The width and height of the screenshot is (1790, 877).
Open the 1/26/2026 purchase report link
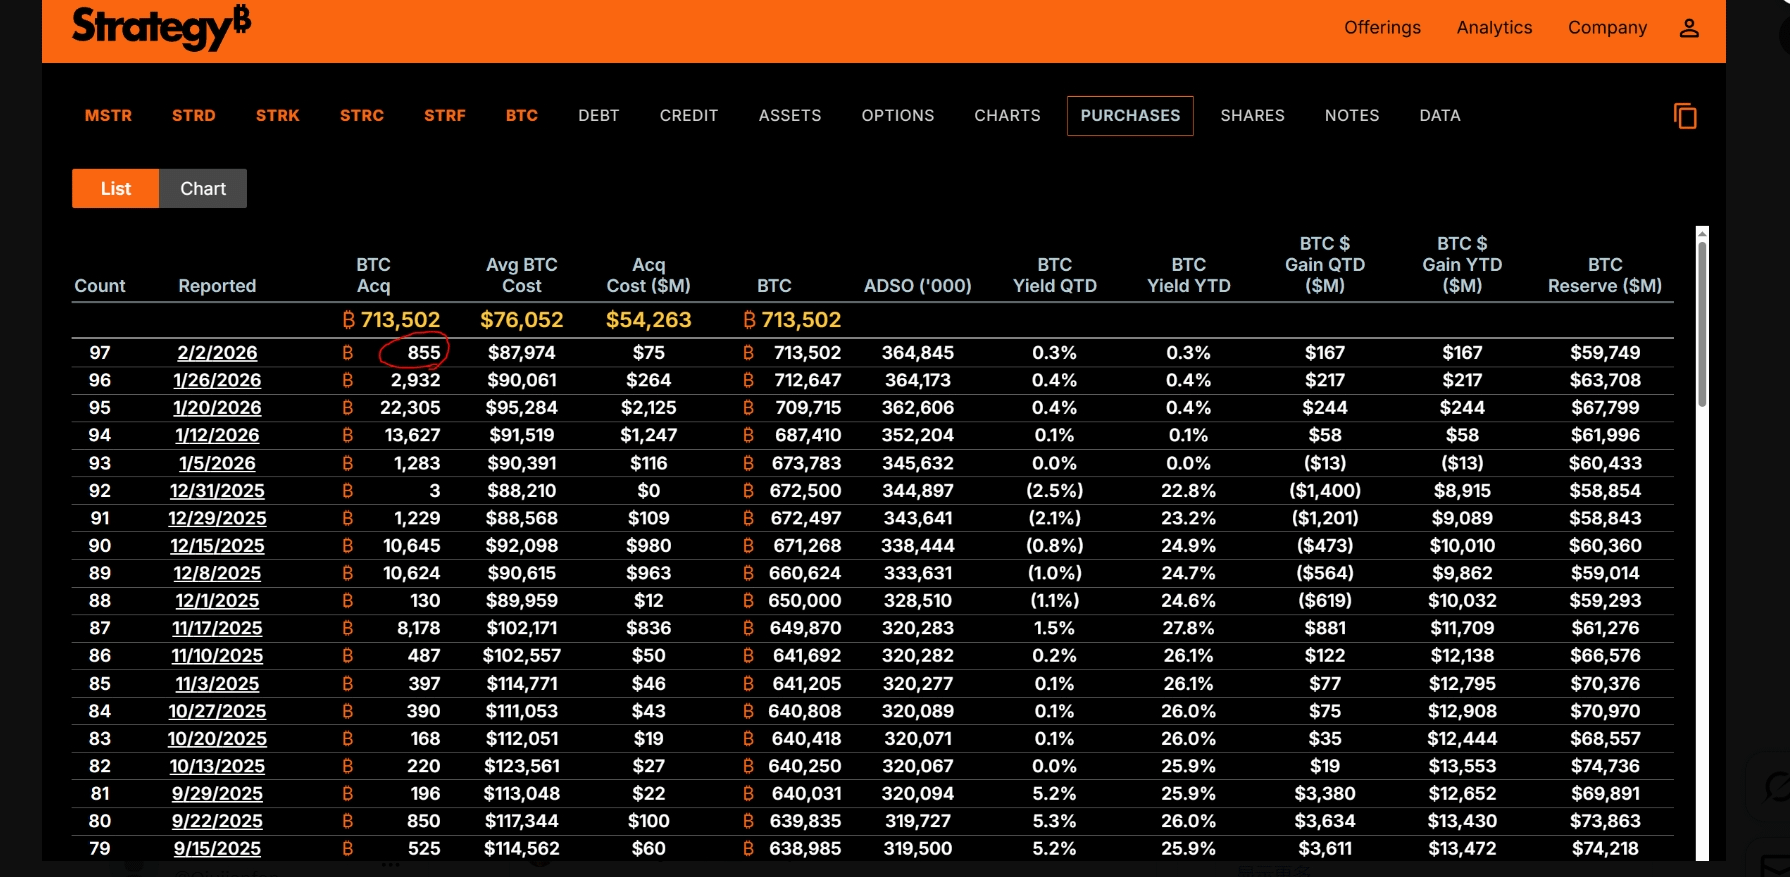[x=217, y=380]
